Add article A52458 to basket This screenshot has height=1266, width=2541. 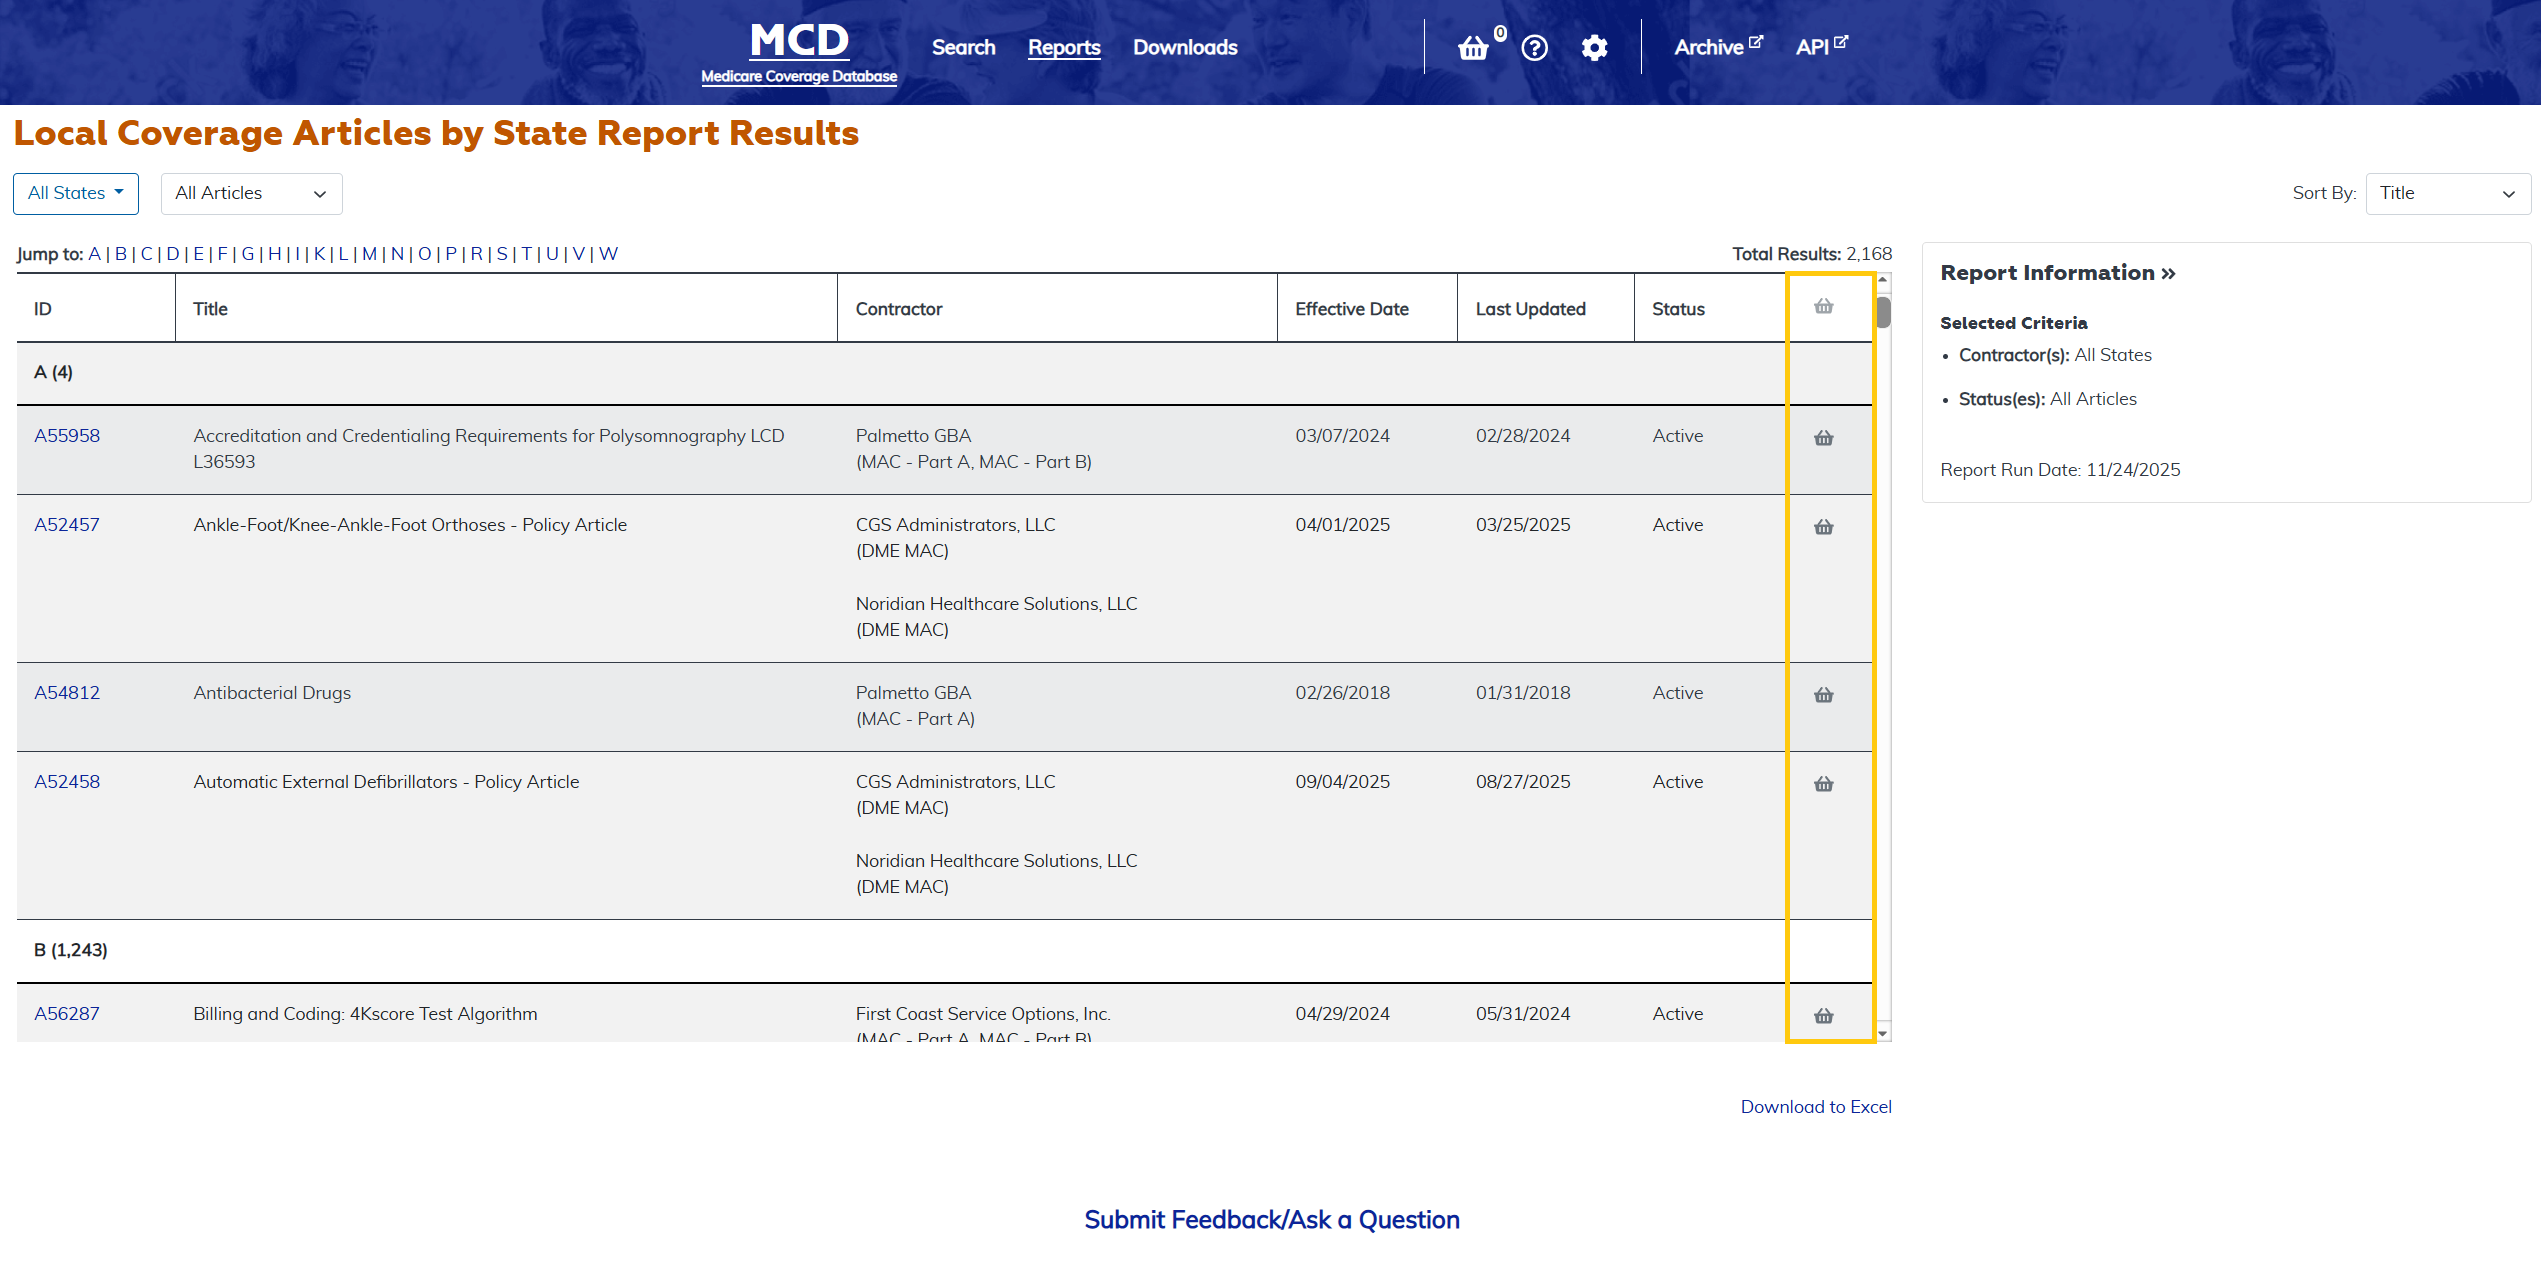pyautogui.click(x=1823, y=784)
